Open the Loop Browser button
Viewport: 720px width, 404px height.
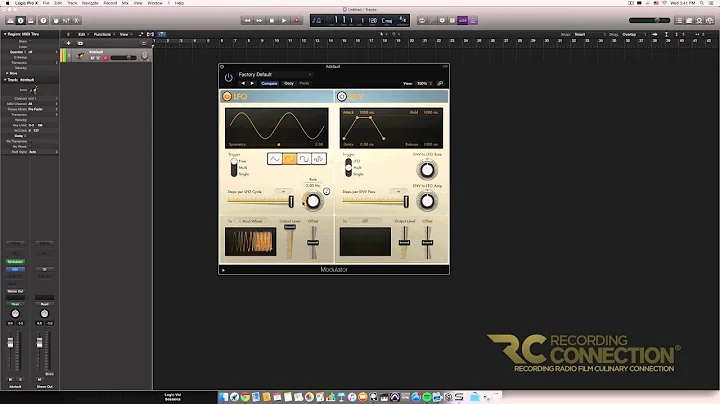pyautogui.click(x=699, y=20)
